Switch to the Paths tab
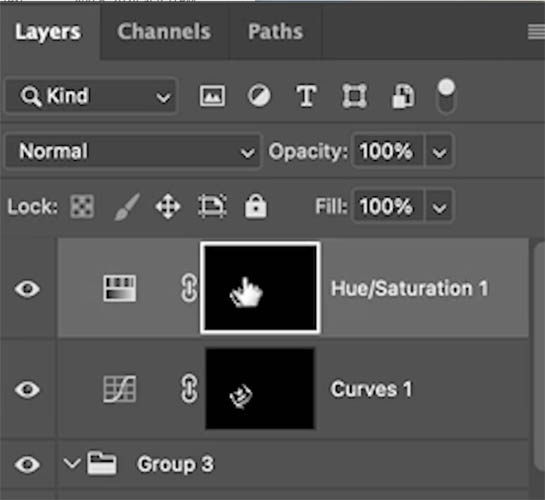The image size is (545, 500). pos(275,32)
